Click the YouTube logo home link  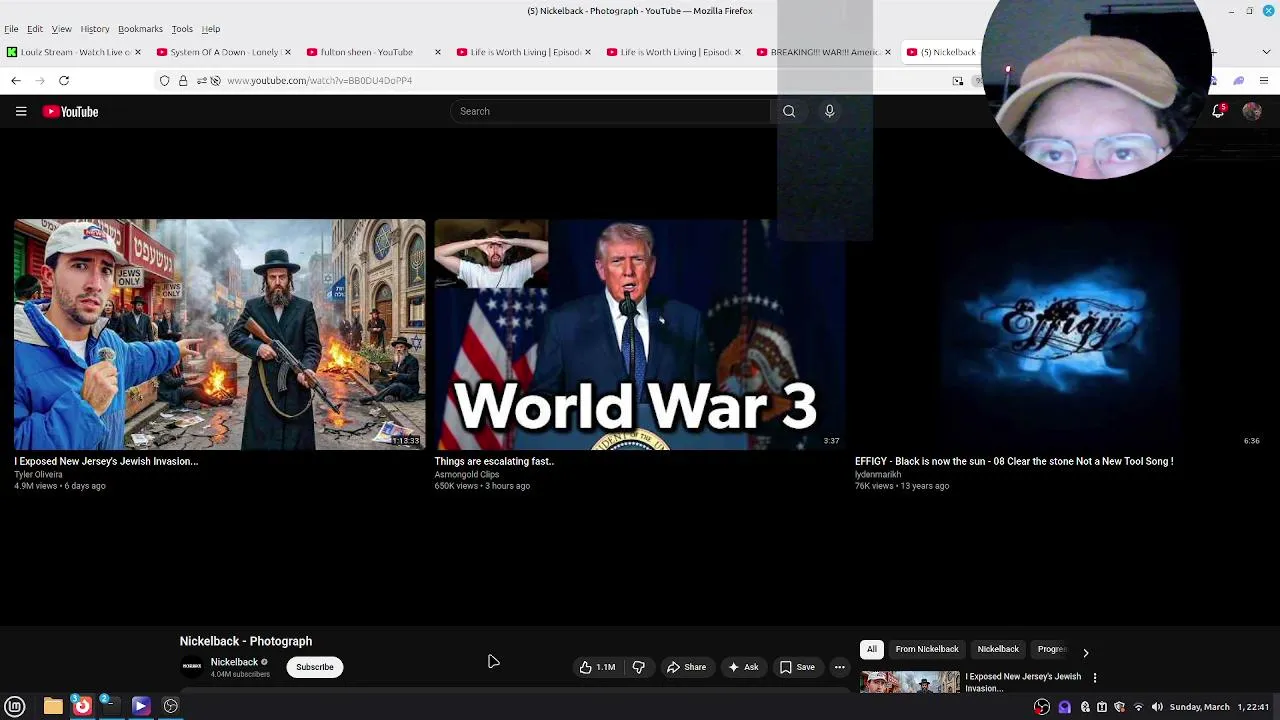[70, 112]
